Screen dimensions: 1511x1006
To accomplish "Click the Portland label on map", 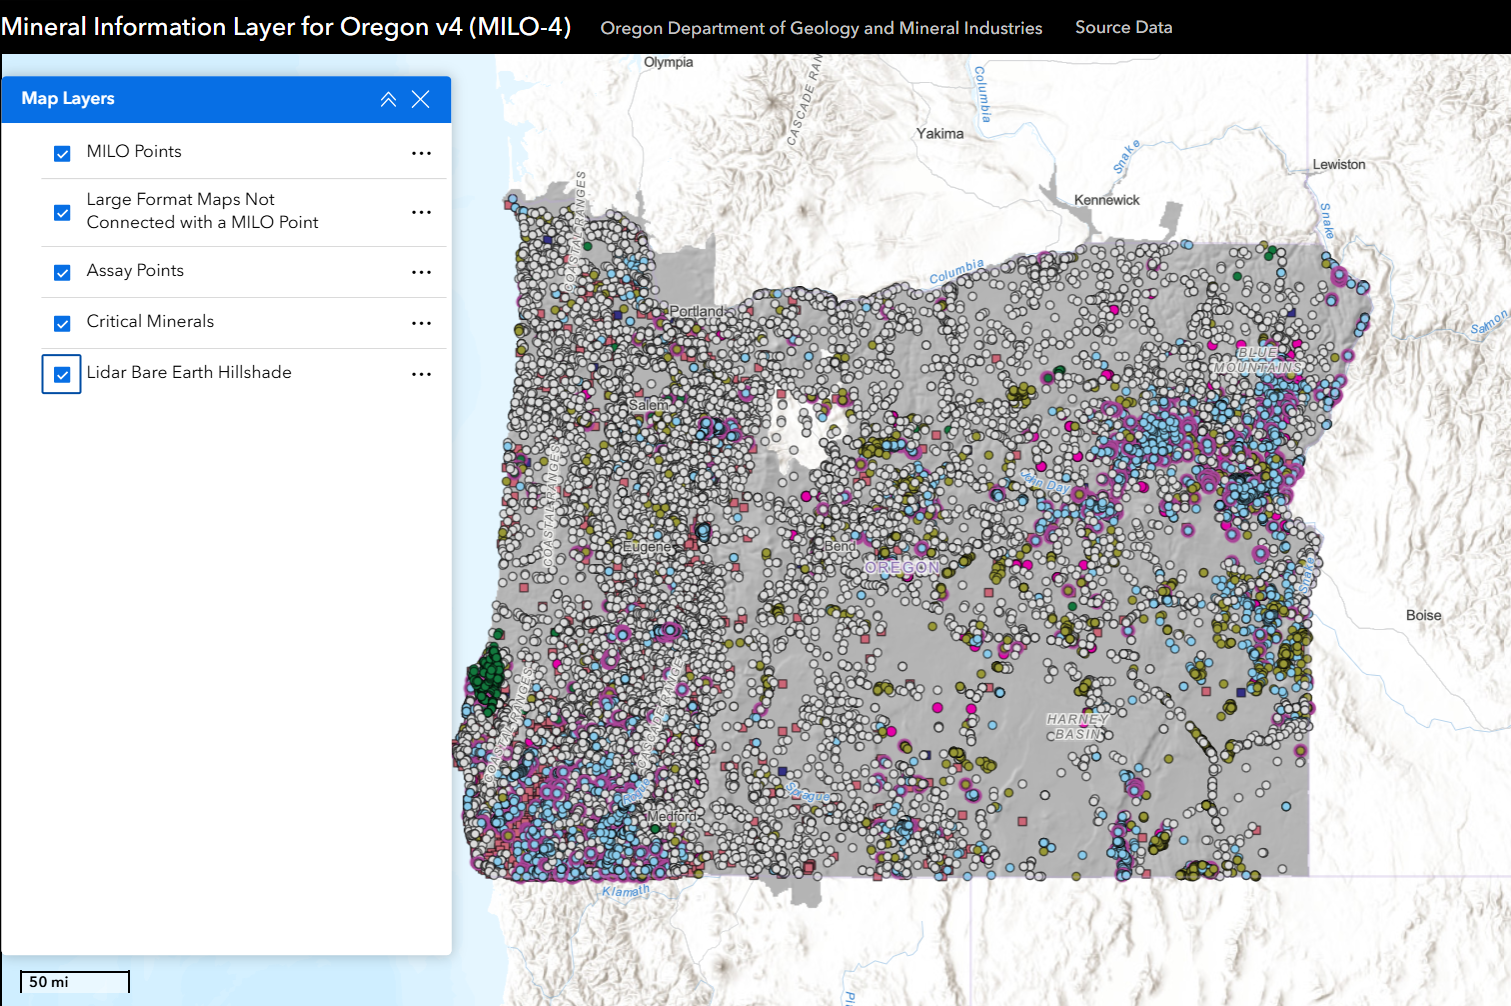I will (696, 311).
